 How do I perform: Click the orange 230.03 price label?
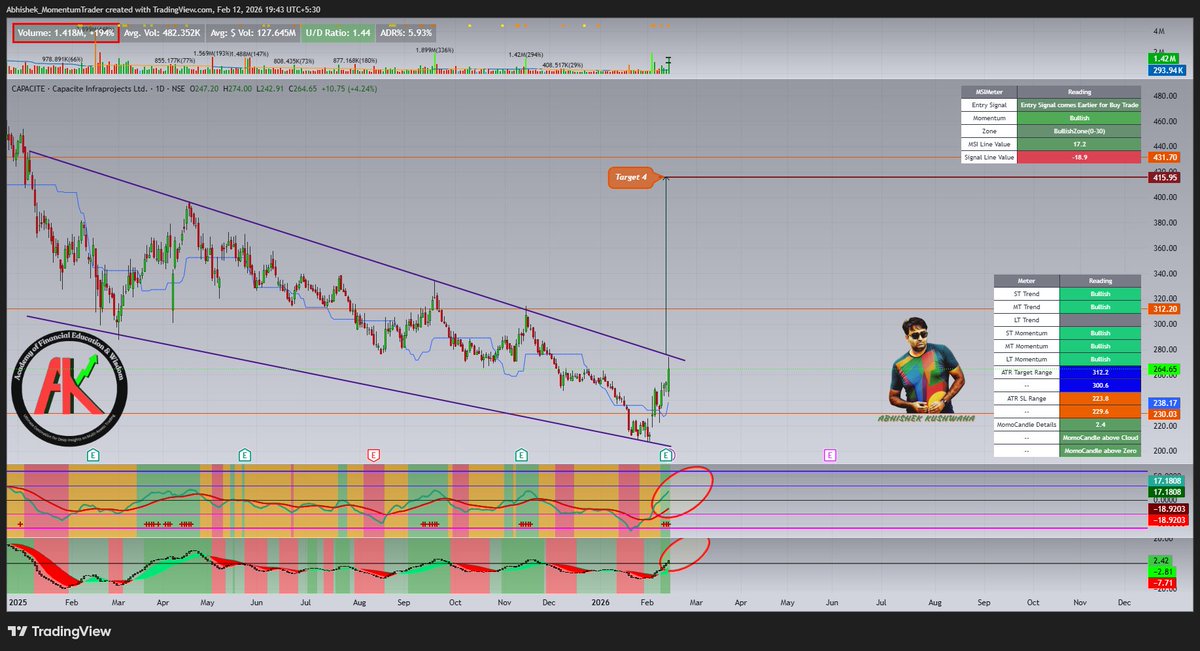pos(1166,414)
